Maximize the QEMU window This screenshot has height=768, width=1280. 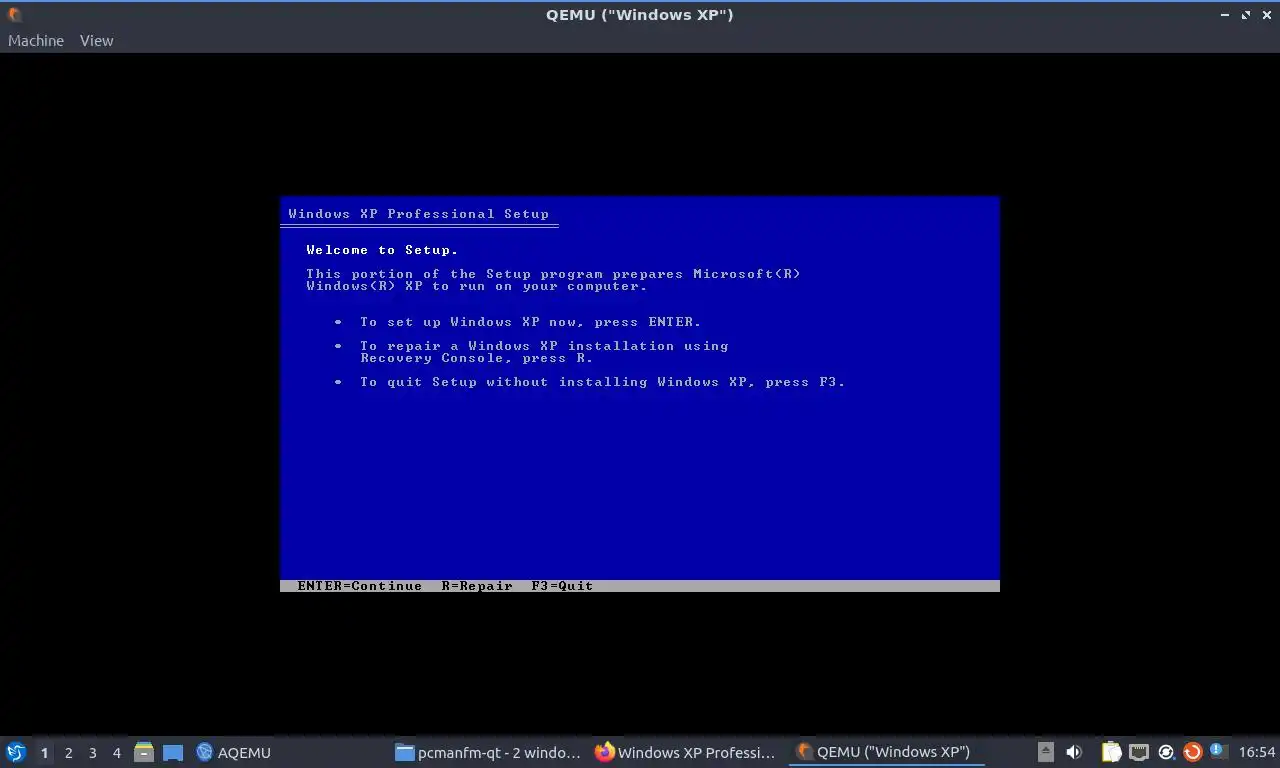1246,15
